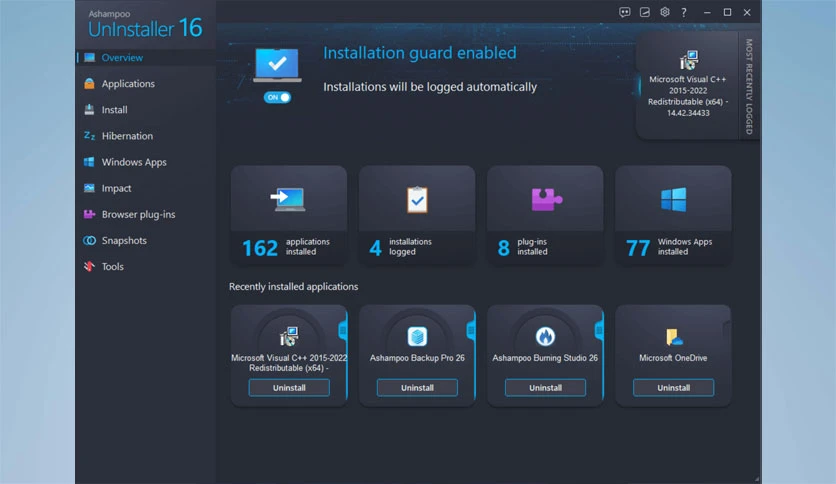Uninstall Microsoft Visual C++ 2015-2022 Redistributable
Viewport: 836px width, 484px height.
pyautogui.click(x=289, y=388)
